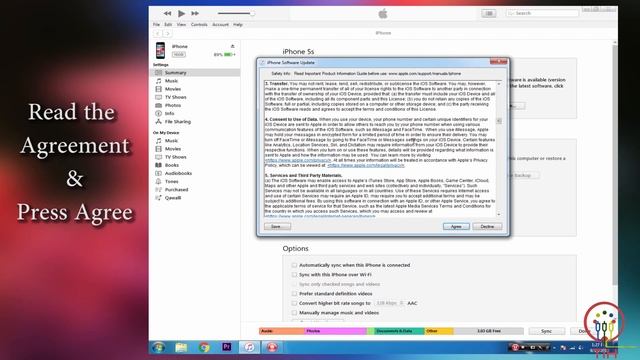Viewport: 640px width, 360px height.
Task: Toggle Sync only checked songs and videos
Action: [x=294, y=284]
